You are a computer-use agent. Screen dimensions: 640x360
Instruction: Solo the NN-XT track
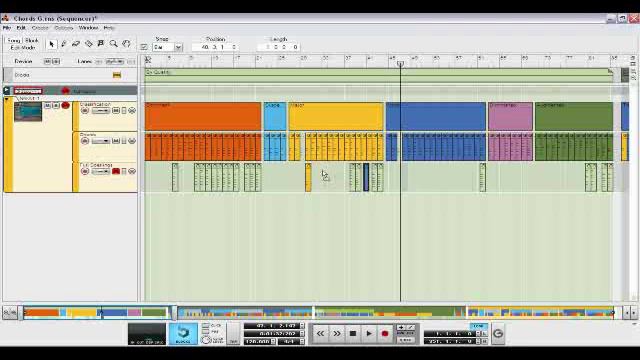click(56, 106)
